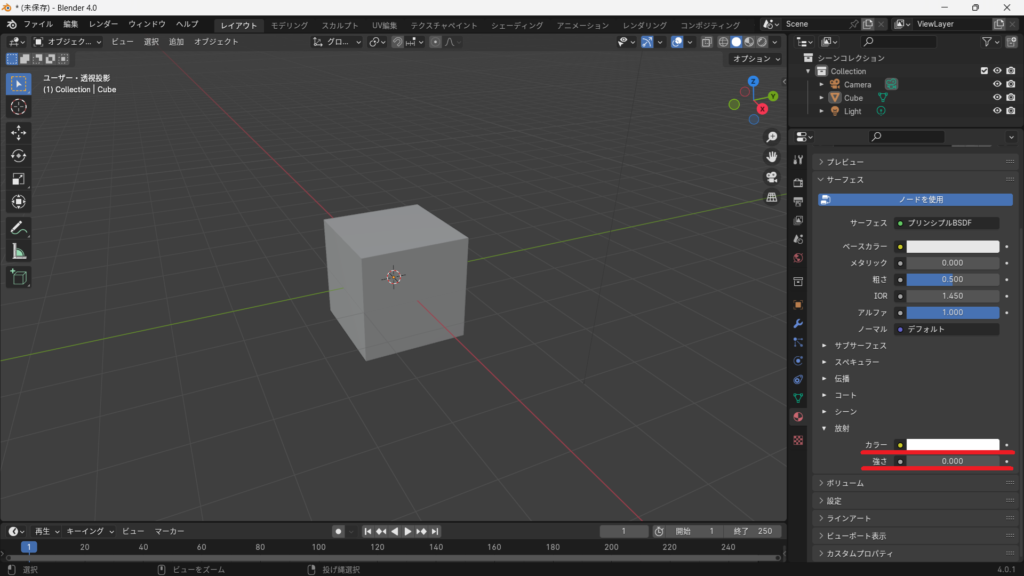Screen dimensions: 1024x576
Task: Adjust the 粗さ slider at 0.500
Action: tap(952, 280)
